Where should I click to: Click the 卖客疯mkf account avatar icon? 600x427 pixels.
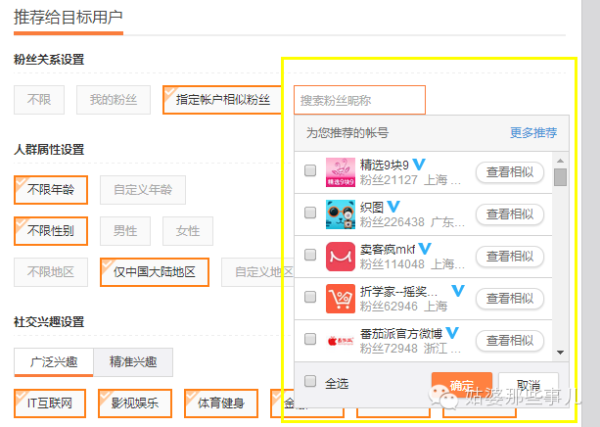pos(341,256)
